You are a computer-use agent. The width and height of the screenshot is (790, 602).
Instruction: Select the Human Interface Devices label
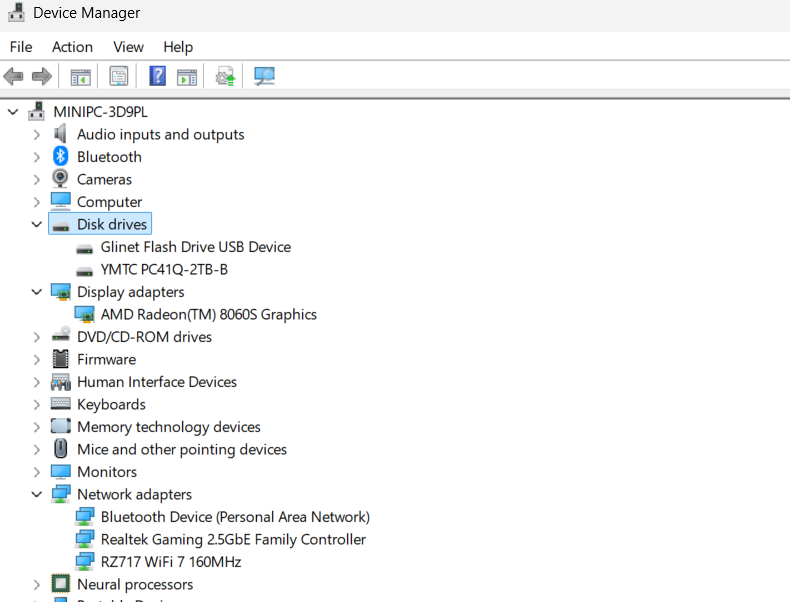[157, 382]
